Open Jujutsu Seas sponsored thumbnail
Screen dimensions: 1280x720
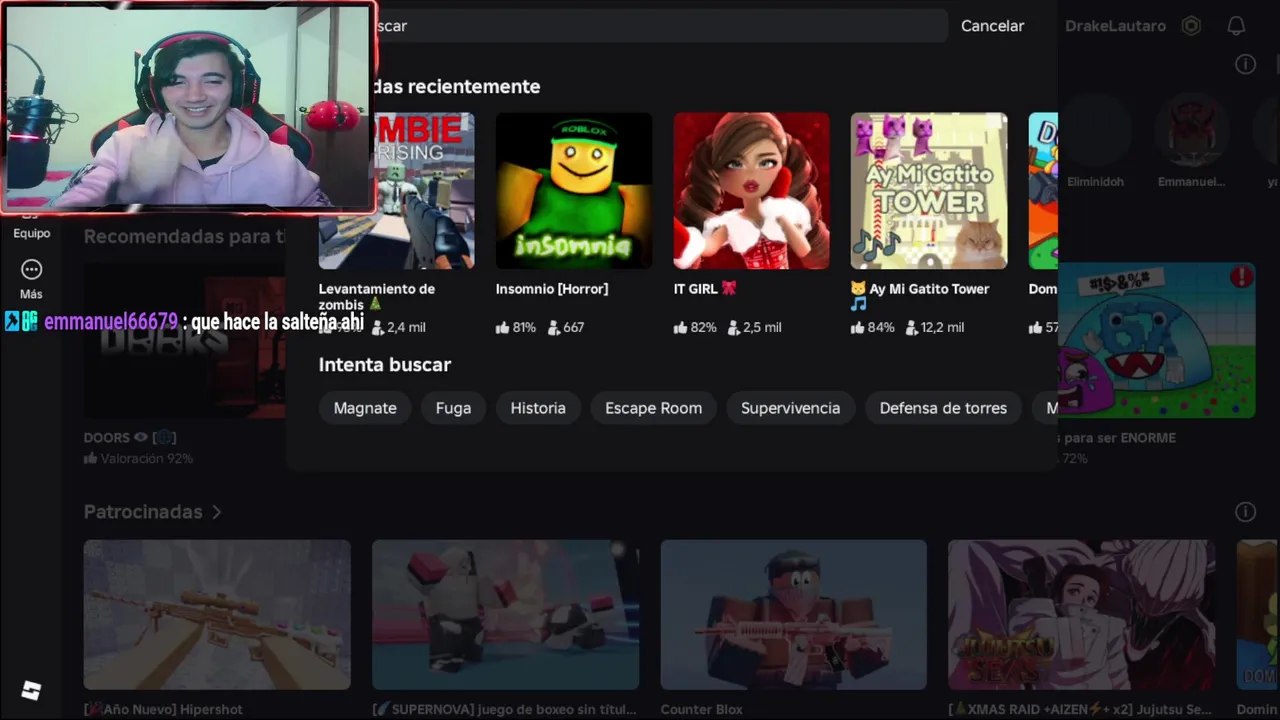point(1082,615)
